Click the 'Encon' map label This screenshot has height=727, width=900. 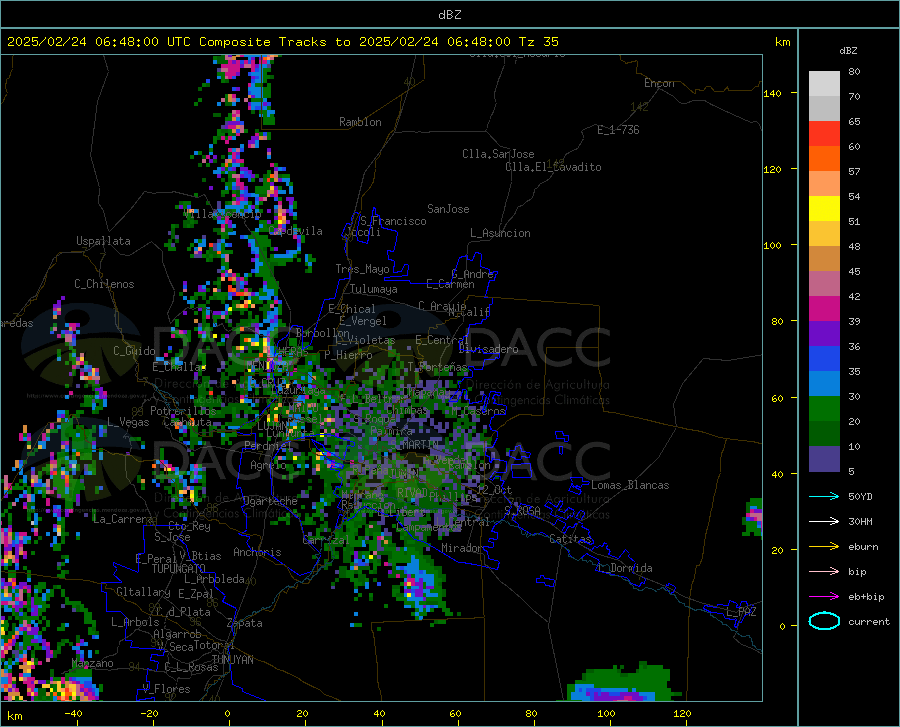pos(659,83)
